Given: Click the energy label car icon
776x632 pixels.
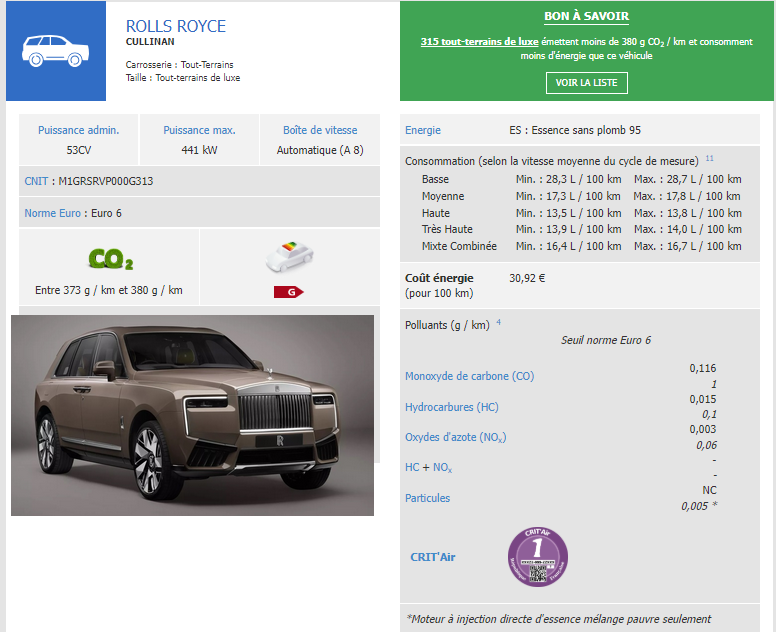Looking at the screenshot, I should [x=290, y=256].
